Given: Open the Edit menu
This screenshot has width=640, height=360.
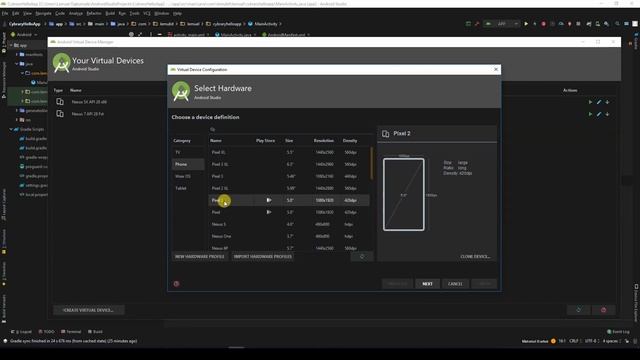Looking at the screenshot, I should pos(16,13).
